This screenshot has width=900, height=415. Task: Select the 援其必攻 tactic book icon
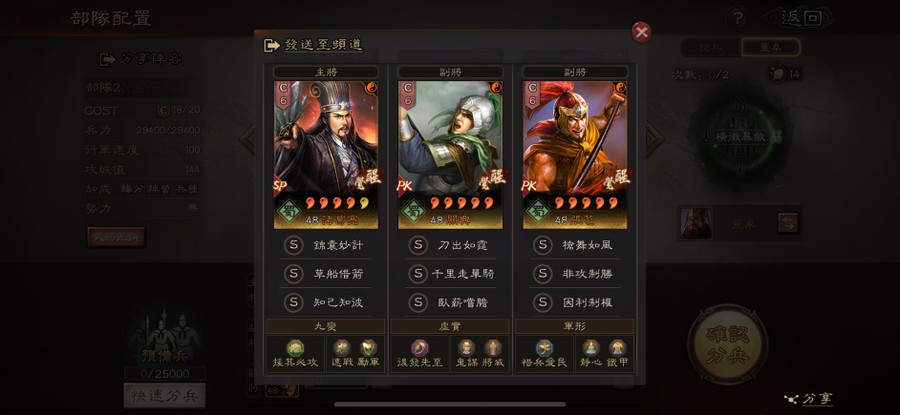295,348
